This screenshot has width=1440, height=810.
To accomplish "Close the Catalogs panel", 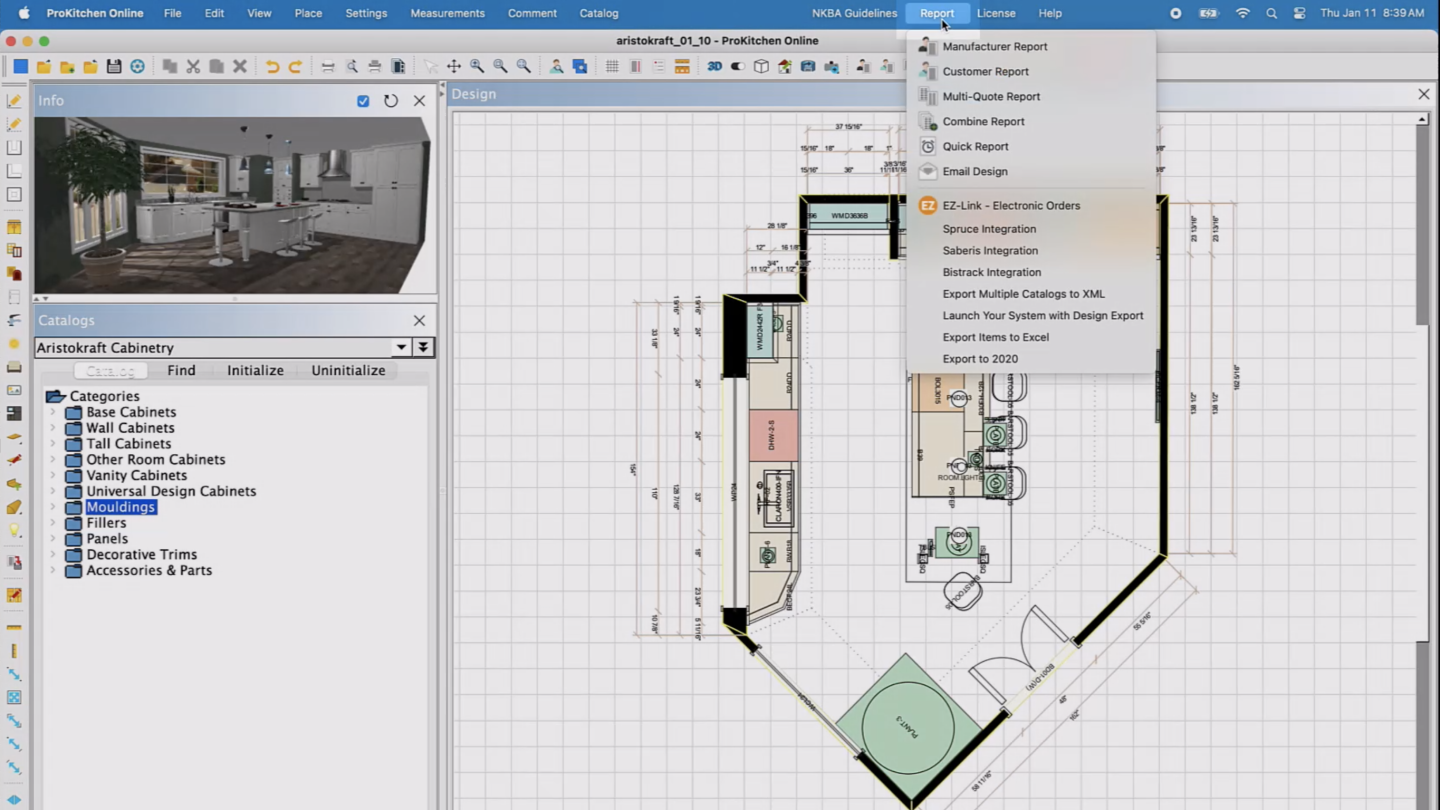I will 419,321.
